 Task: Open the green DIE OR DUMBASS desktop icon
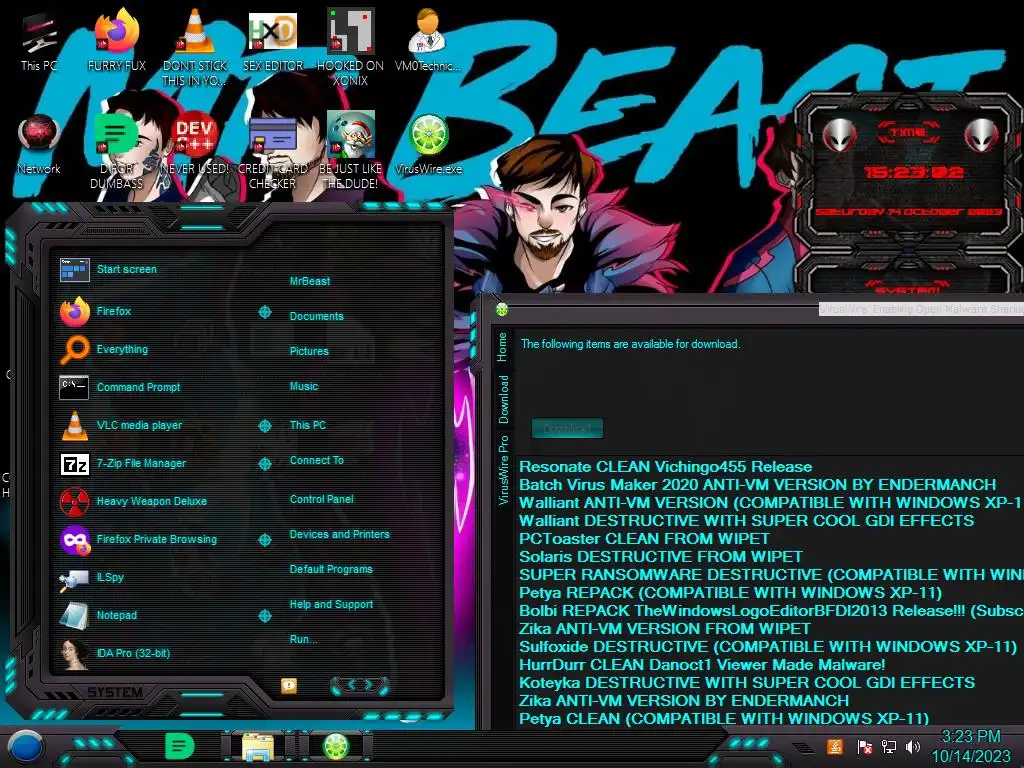point(117,152)
